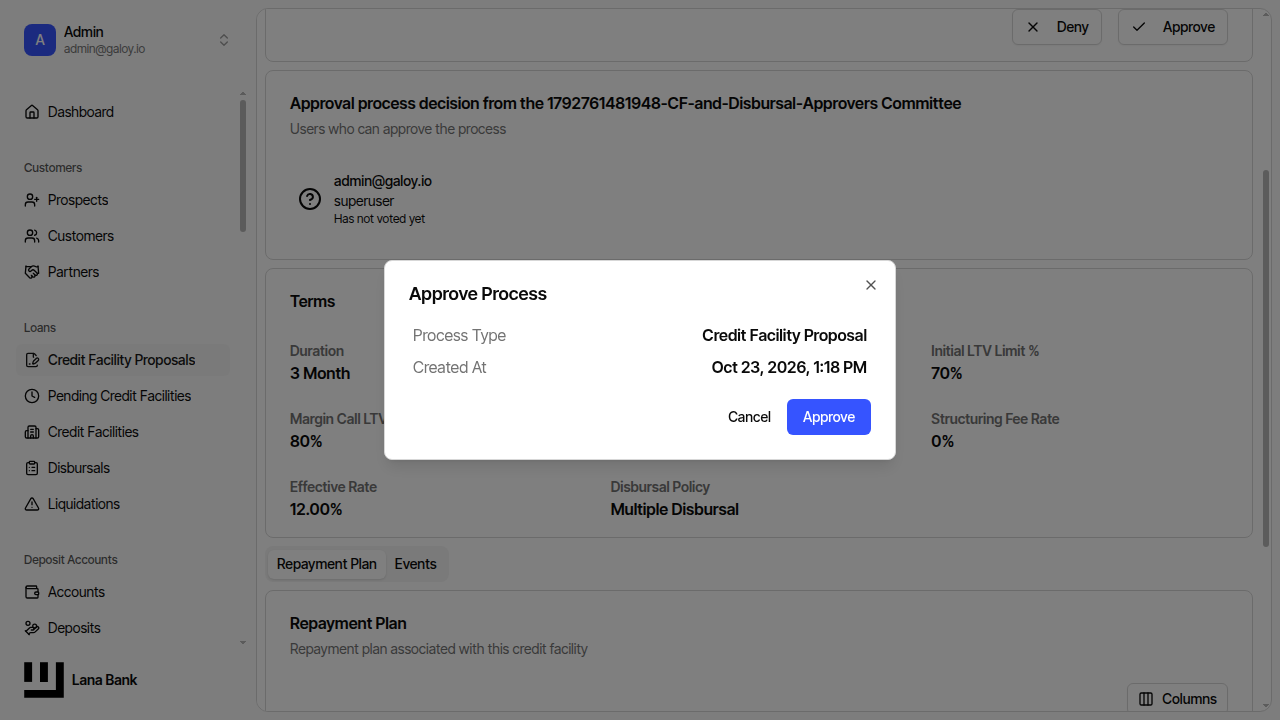Switch to the Repayment Plan tab
Image resolution: width=1280 pixels, height=720 pixels.
(x=327, y=564)
